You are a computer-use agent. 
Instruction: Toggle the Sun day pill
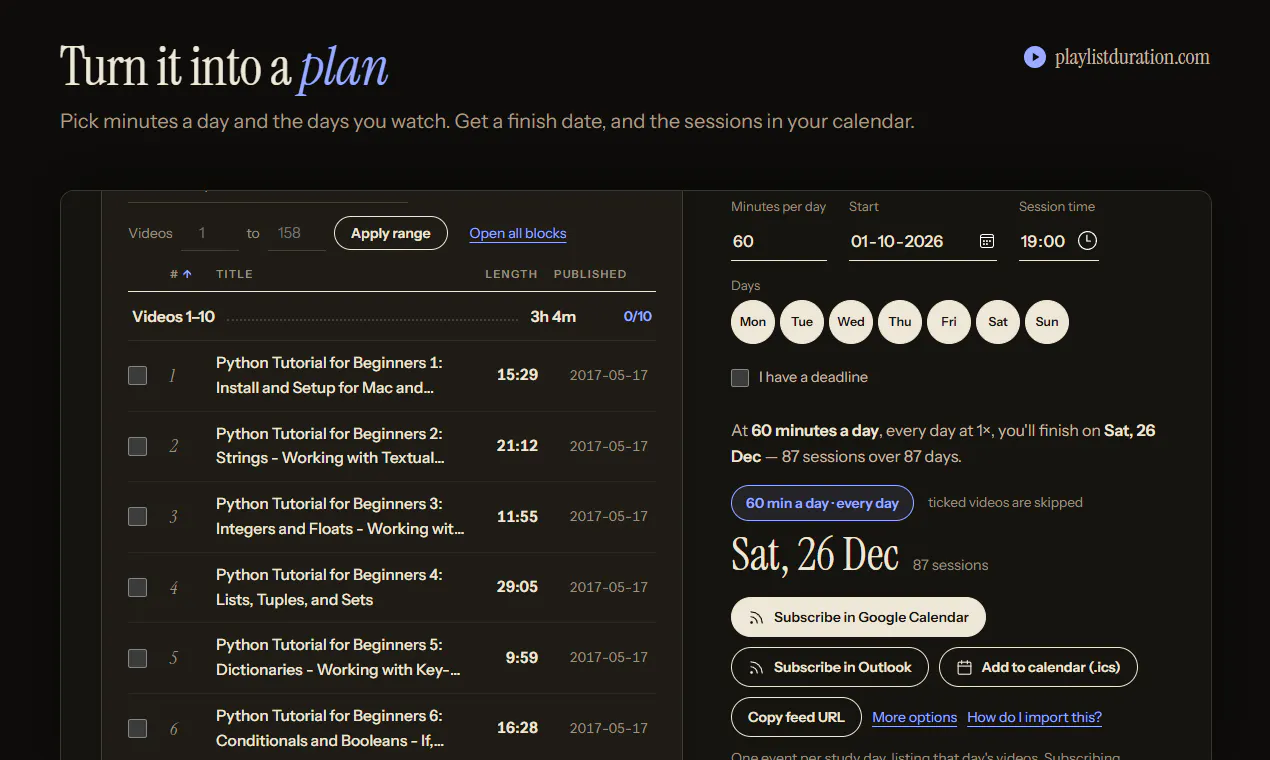(x=1047, y=322)
